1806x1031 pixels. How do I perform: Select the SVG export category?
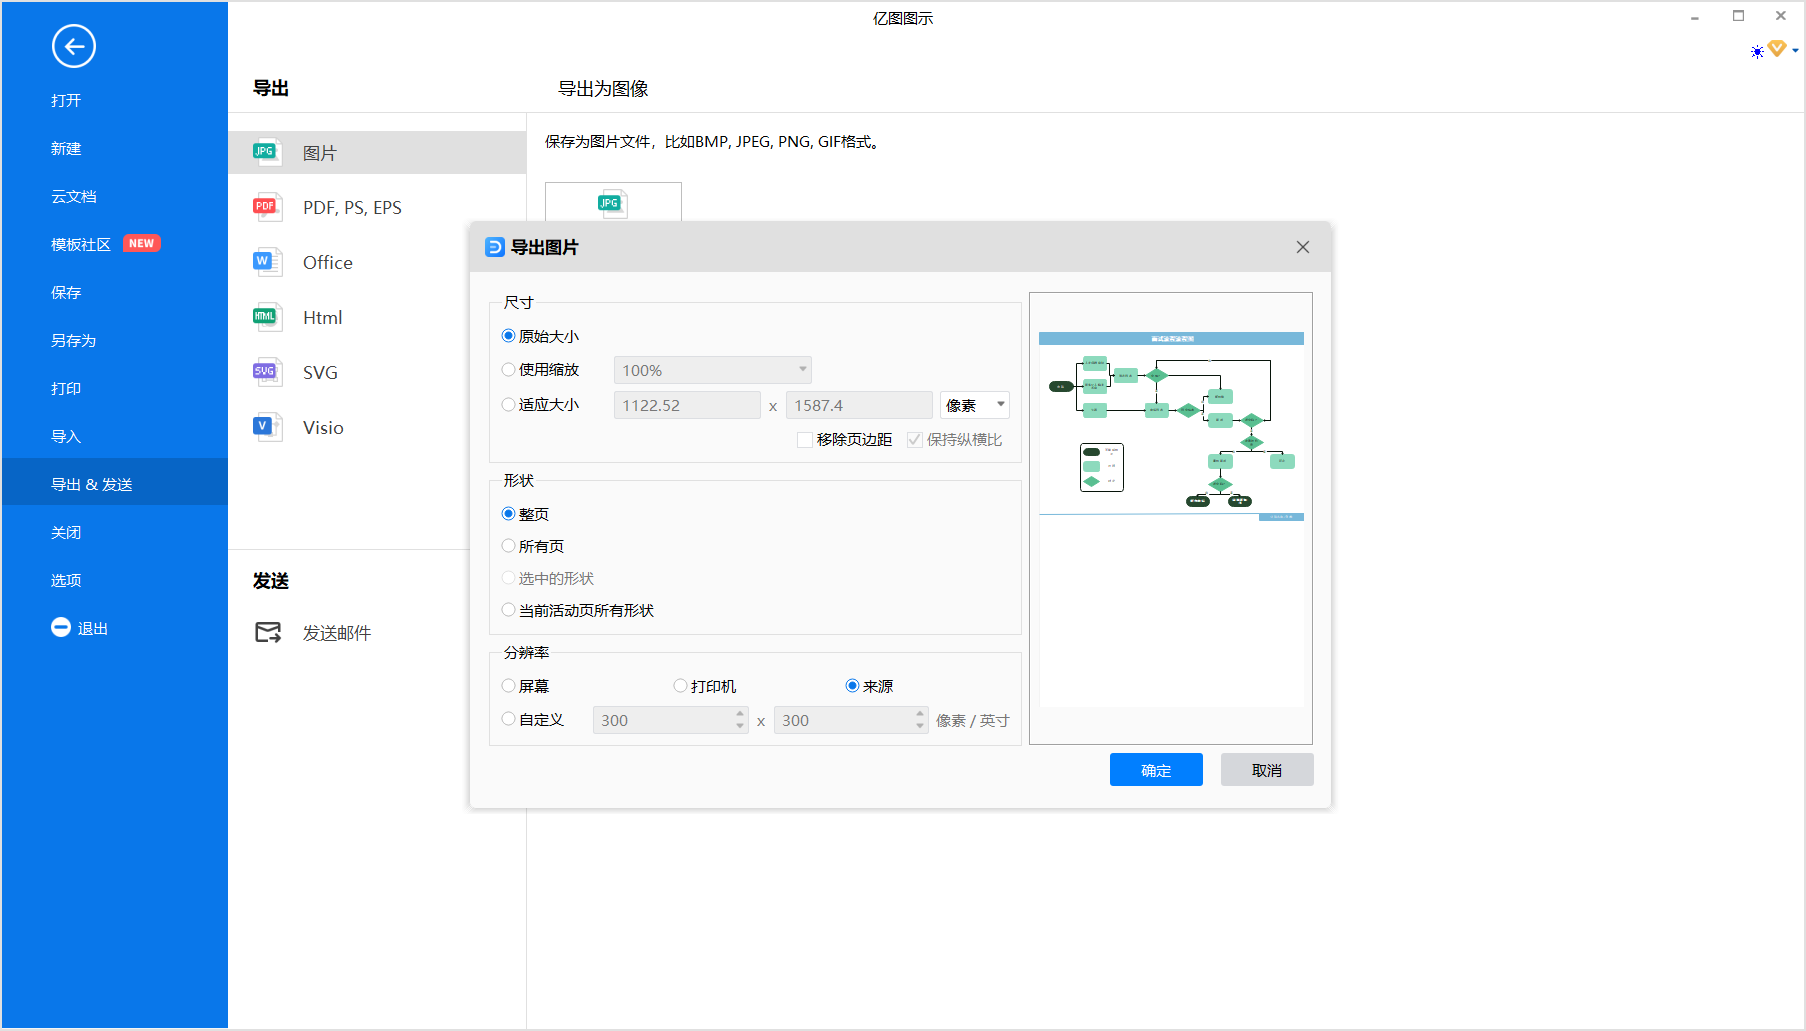377,372
